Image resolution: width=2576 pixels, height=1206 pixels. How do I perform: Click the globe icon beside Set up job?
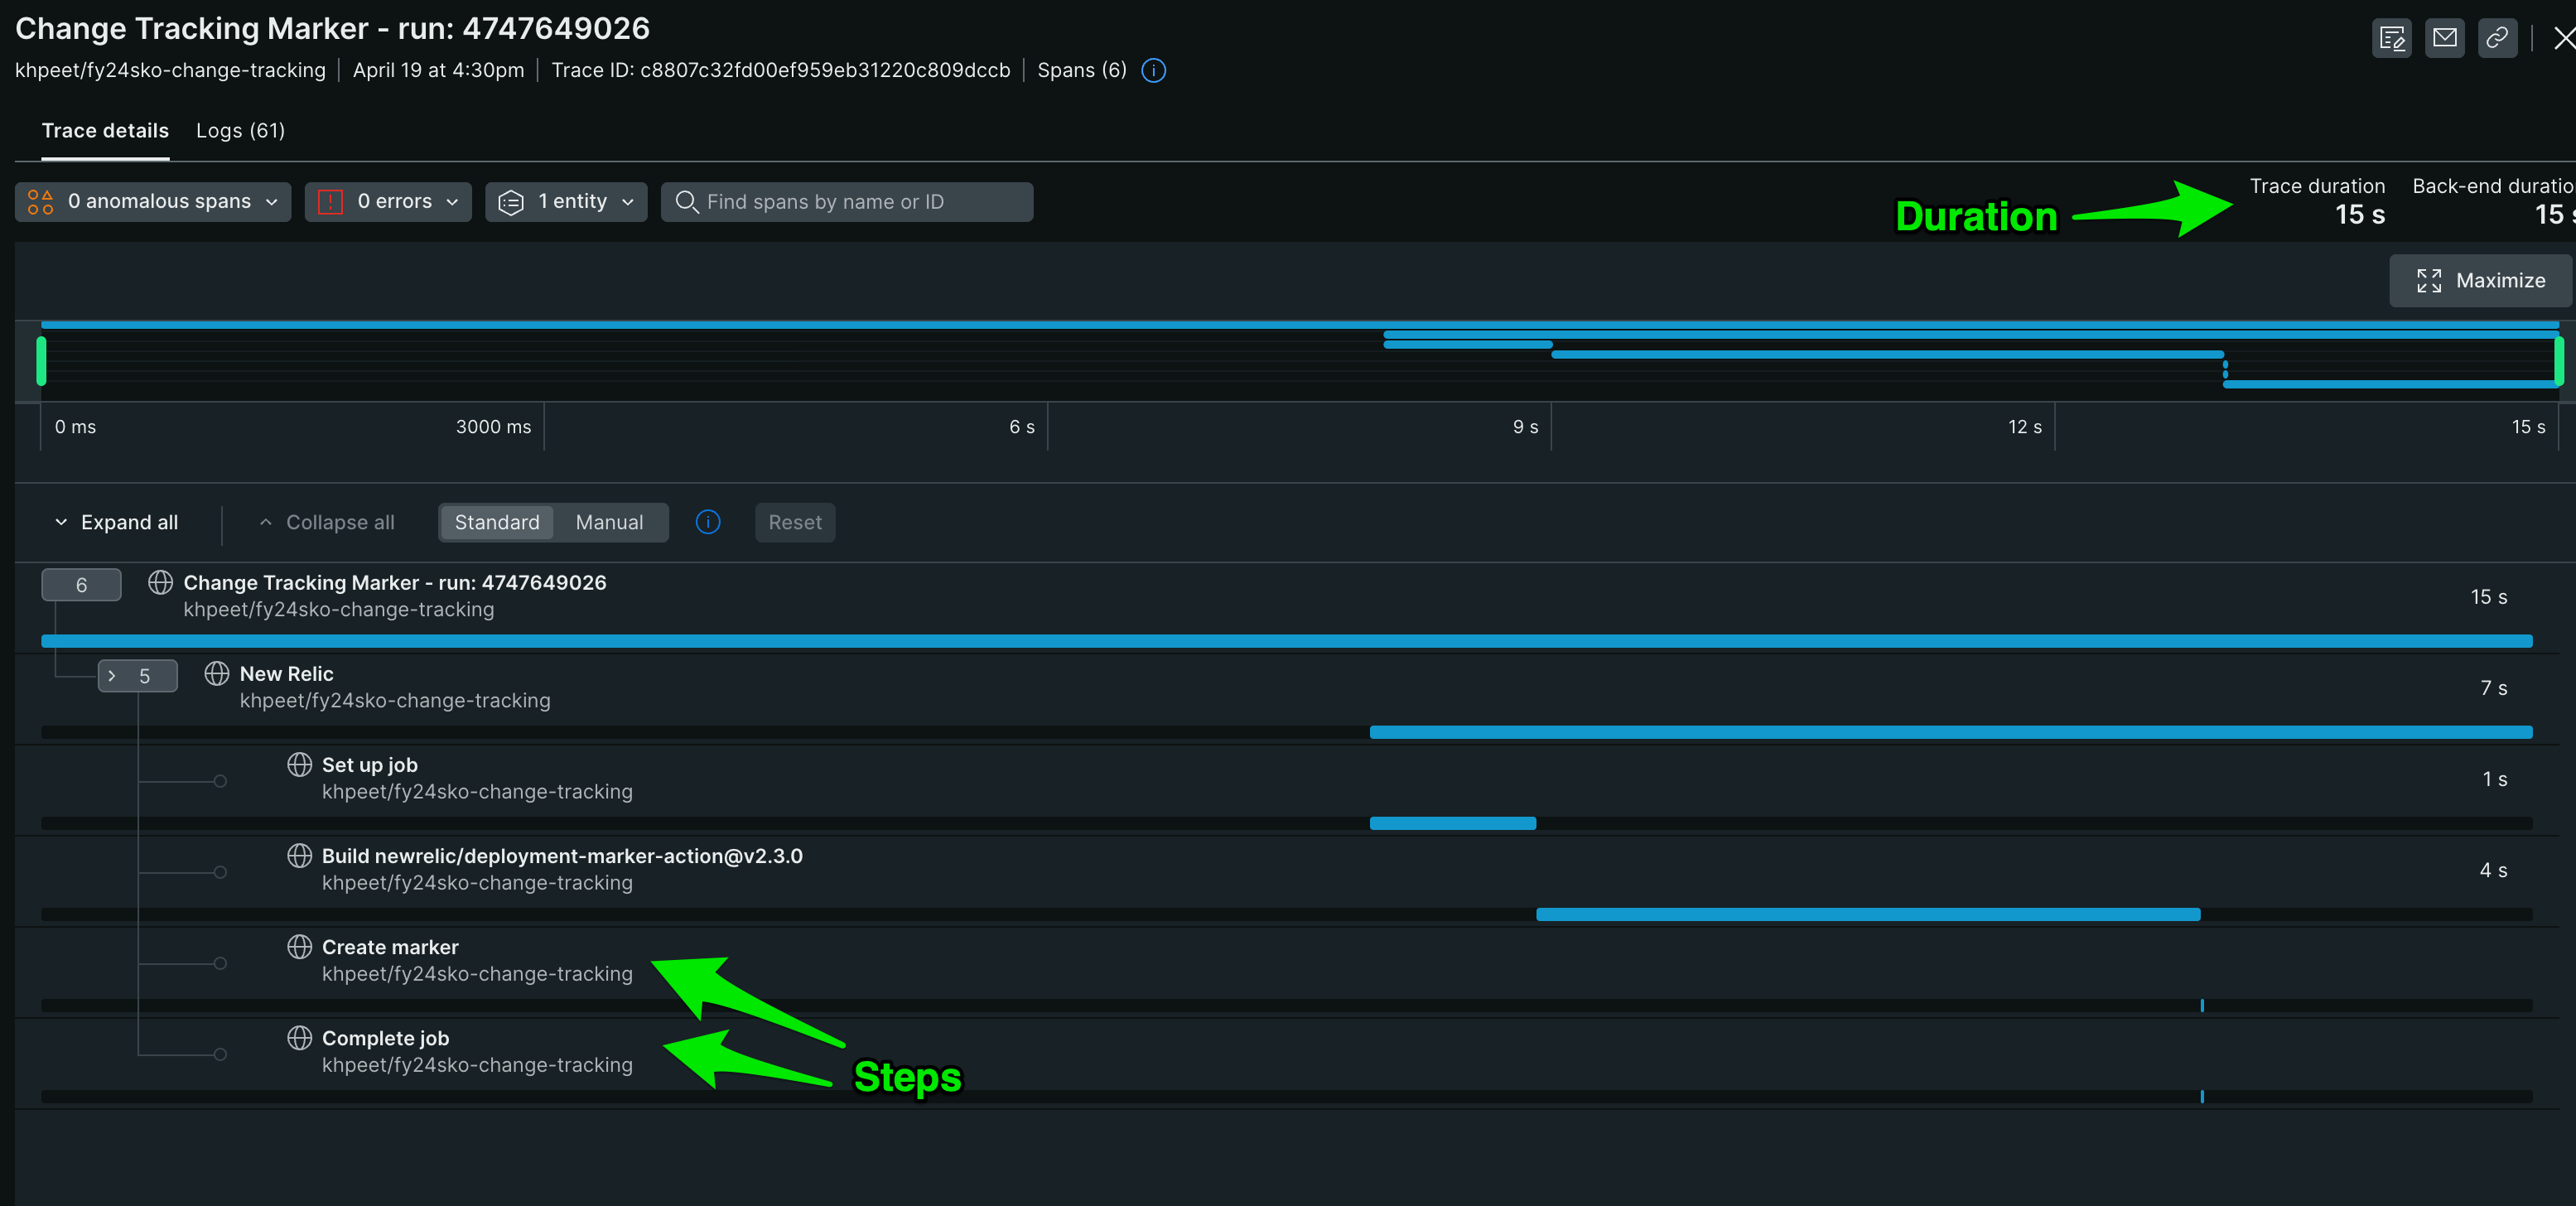click(x=299, y=764)
